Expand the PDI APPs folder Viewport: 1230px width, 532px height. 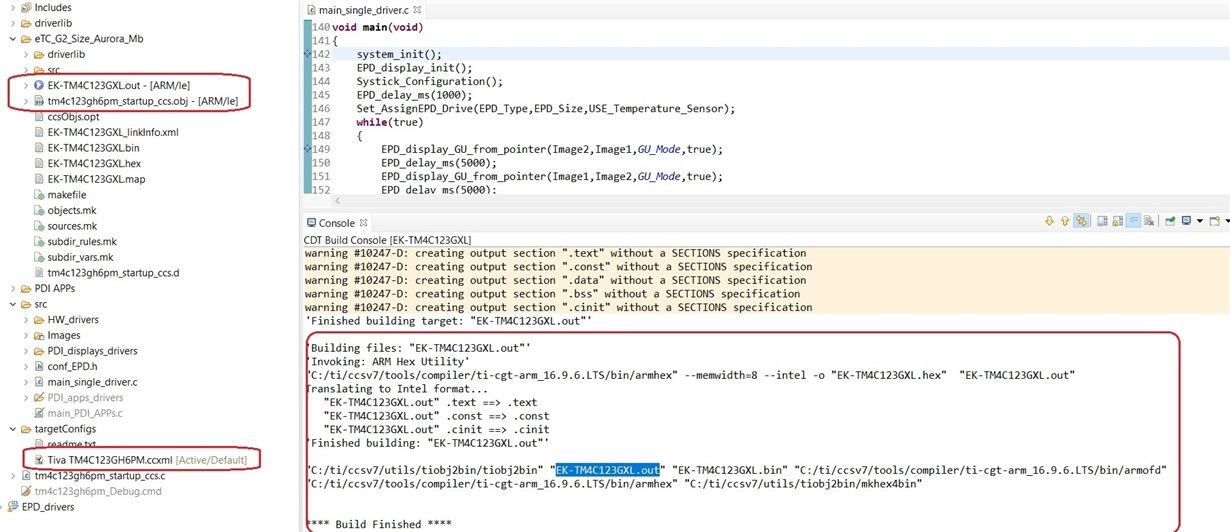(x=12, y=288)
